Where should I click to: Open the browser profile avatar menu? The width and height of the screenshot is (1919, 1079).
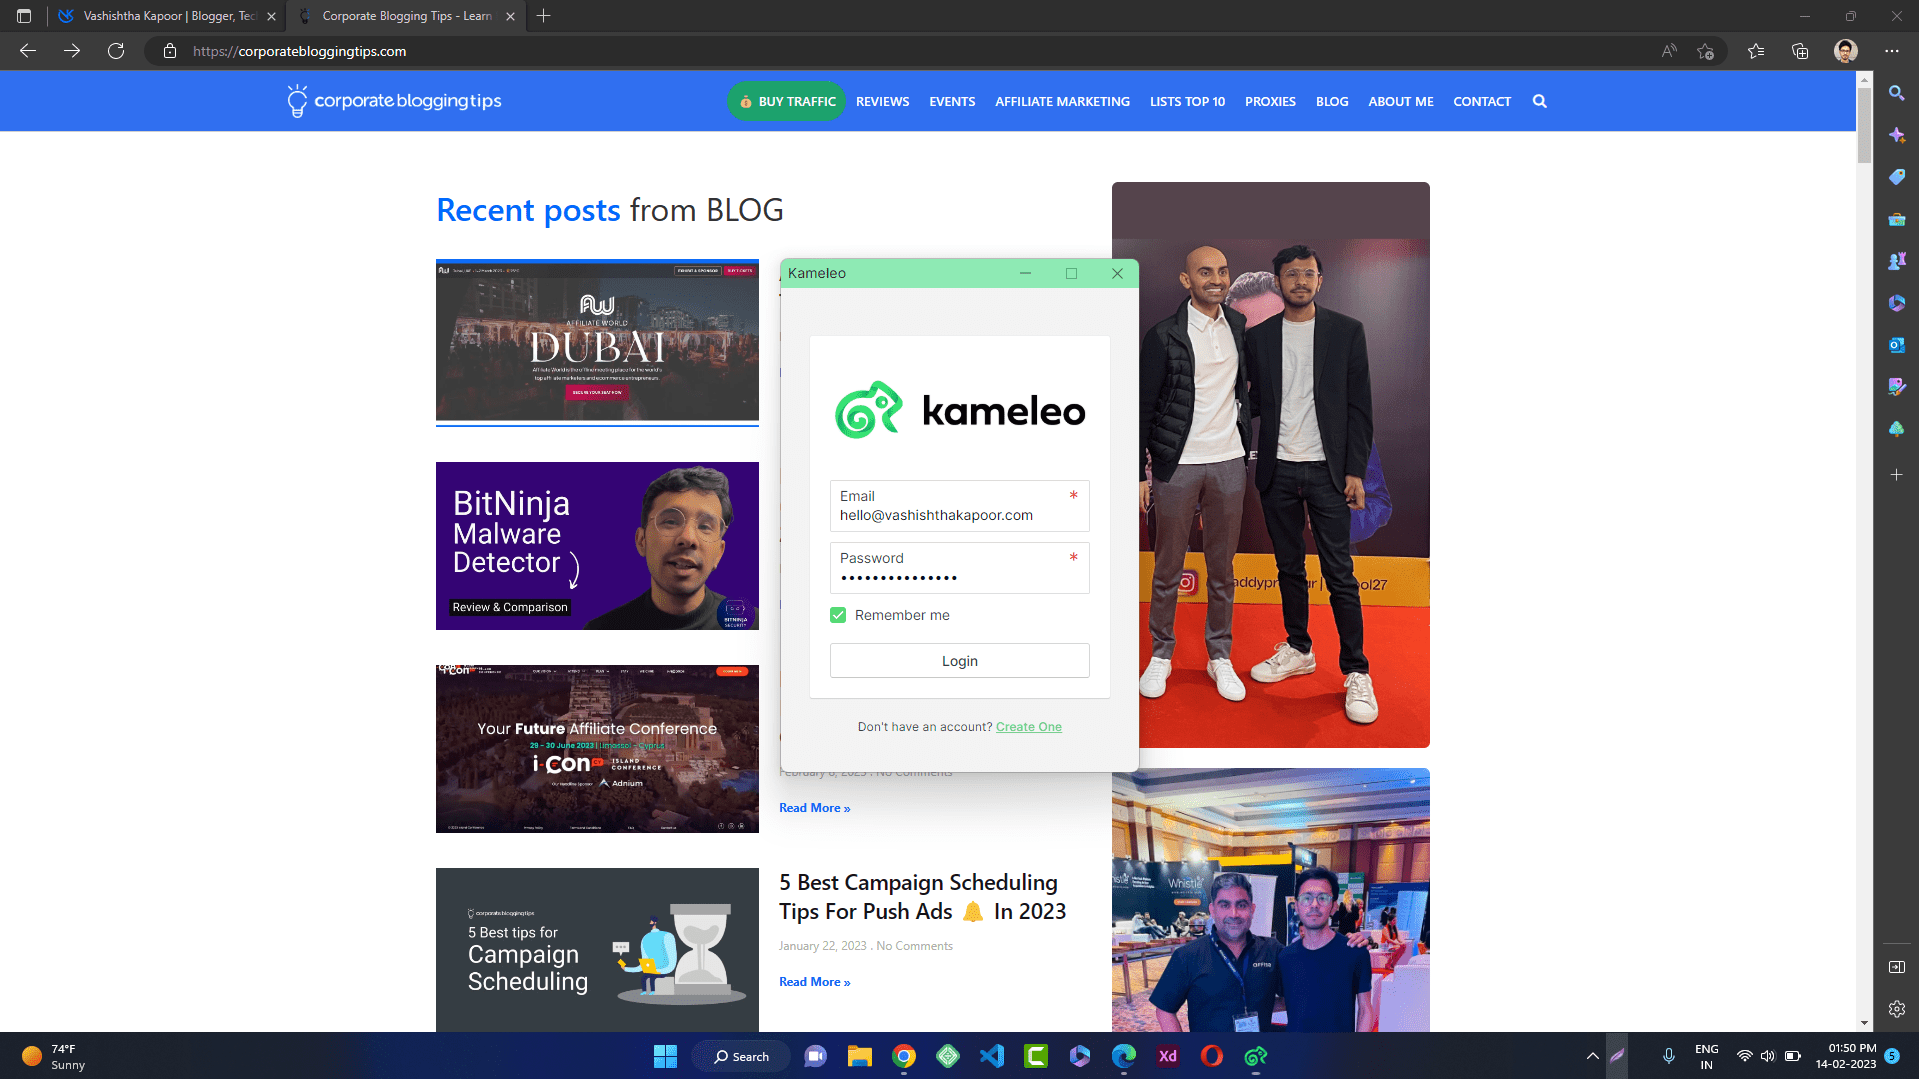pyautogui.click(x=1844, y=50)
